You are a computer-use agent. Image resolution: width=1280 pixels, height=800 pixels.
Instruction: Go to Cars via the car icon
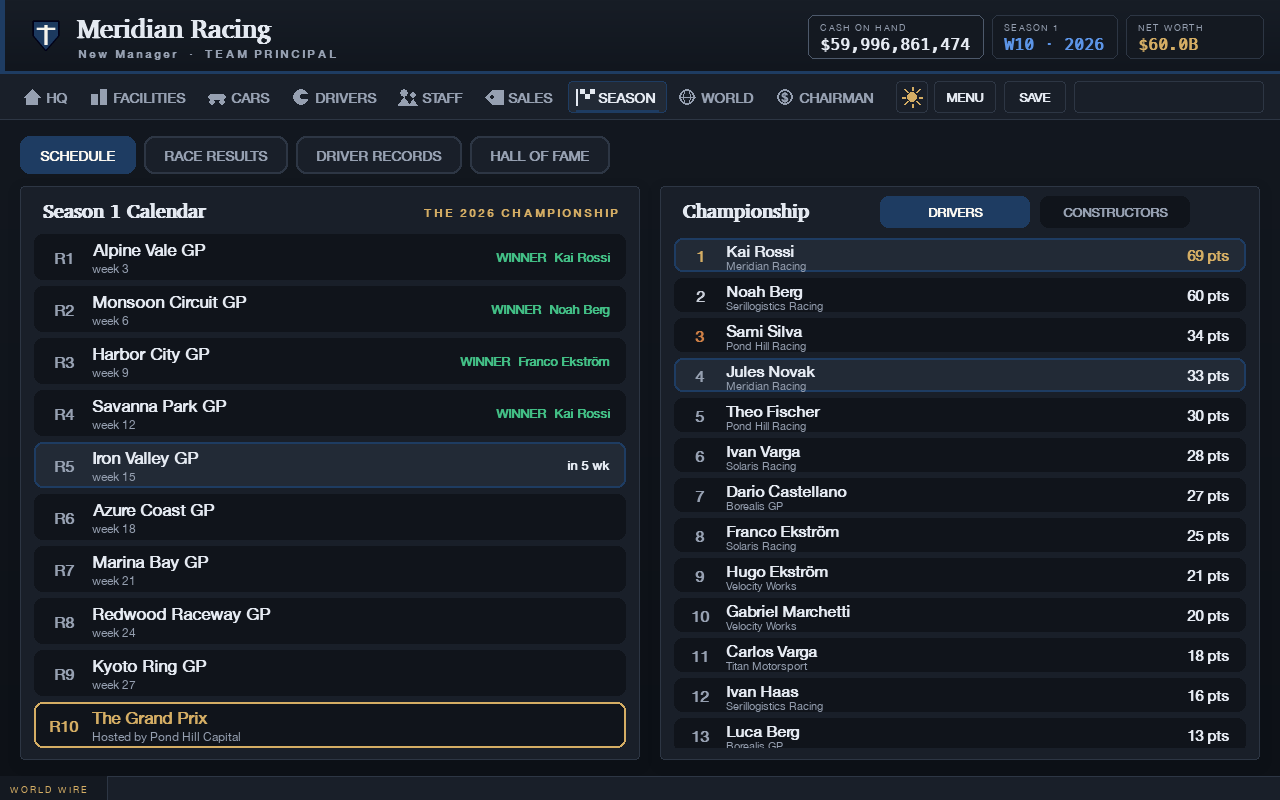pos(216,98)
